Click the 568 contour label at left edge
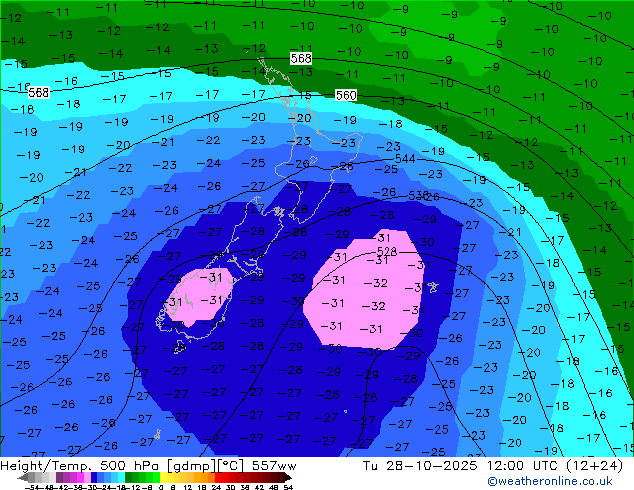This screenshot has width=634, height=490. pos(39,93)
